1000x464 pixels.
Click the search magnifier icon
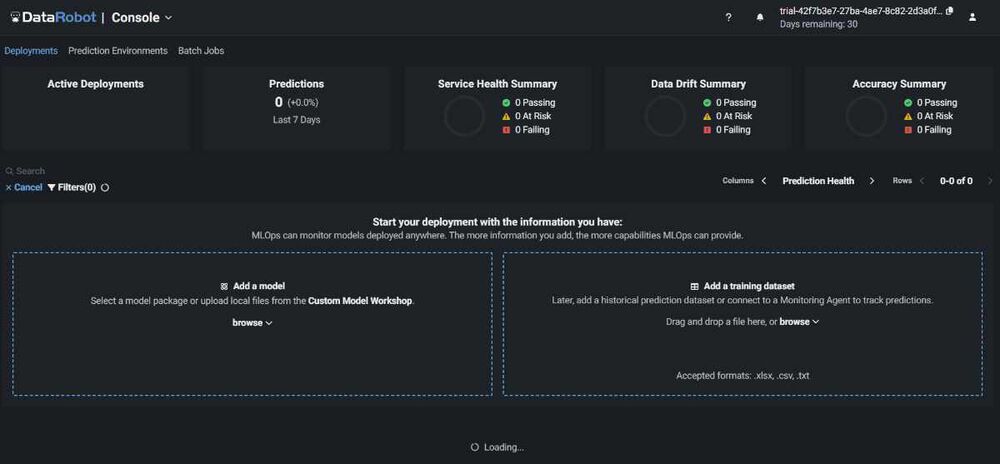[x=9, y=171]
